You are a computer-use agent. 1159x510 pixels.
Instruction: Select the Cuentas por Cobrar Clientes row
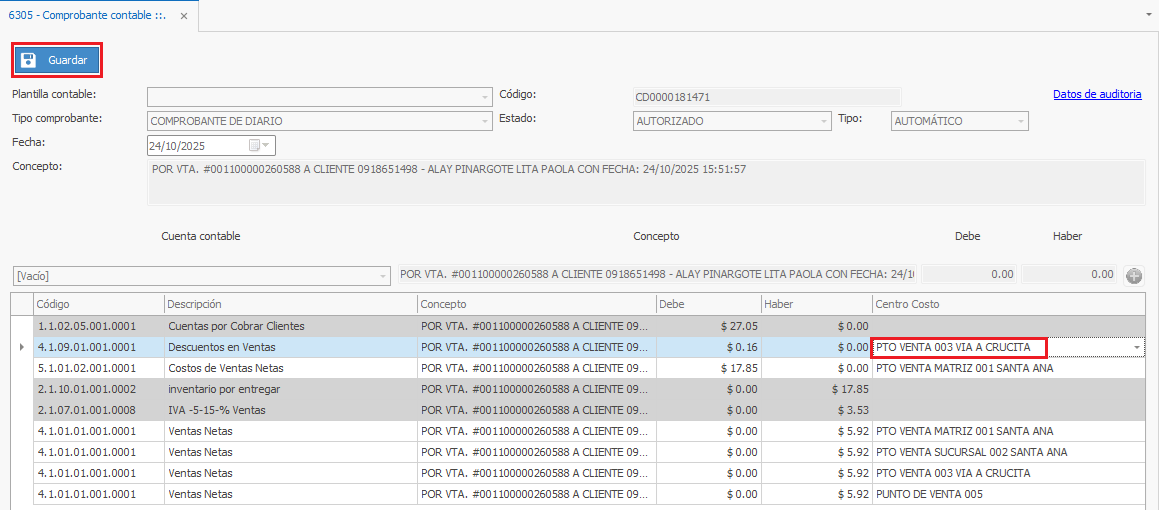236,326
